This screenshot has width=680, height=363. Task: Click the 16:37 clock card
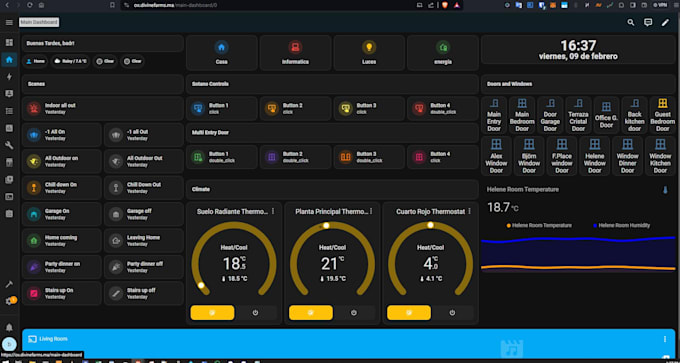point(578,50)
